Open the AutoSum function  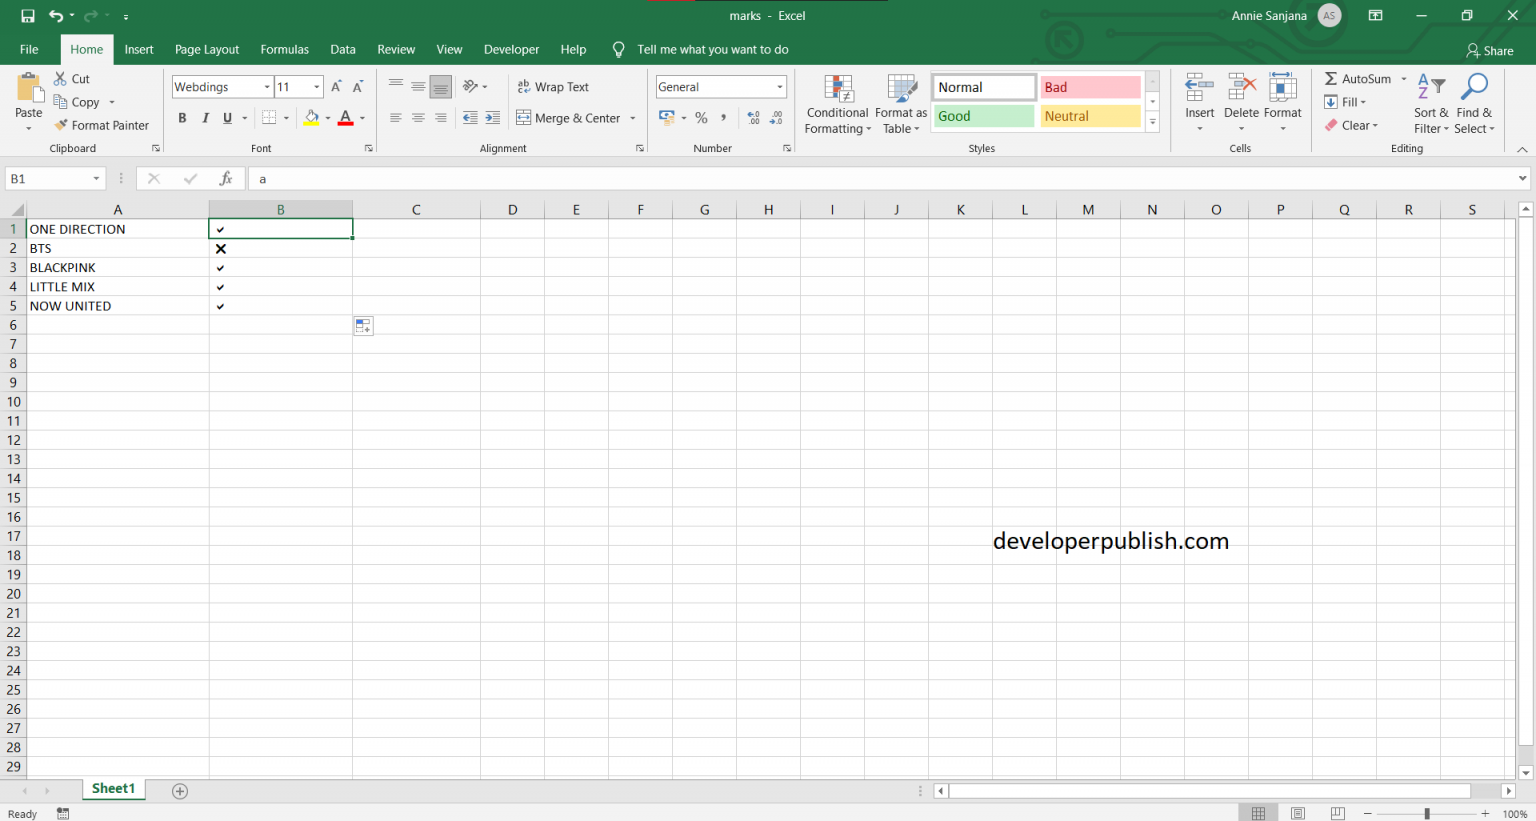1360,78
